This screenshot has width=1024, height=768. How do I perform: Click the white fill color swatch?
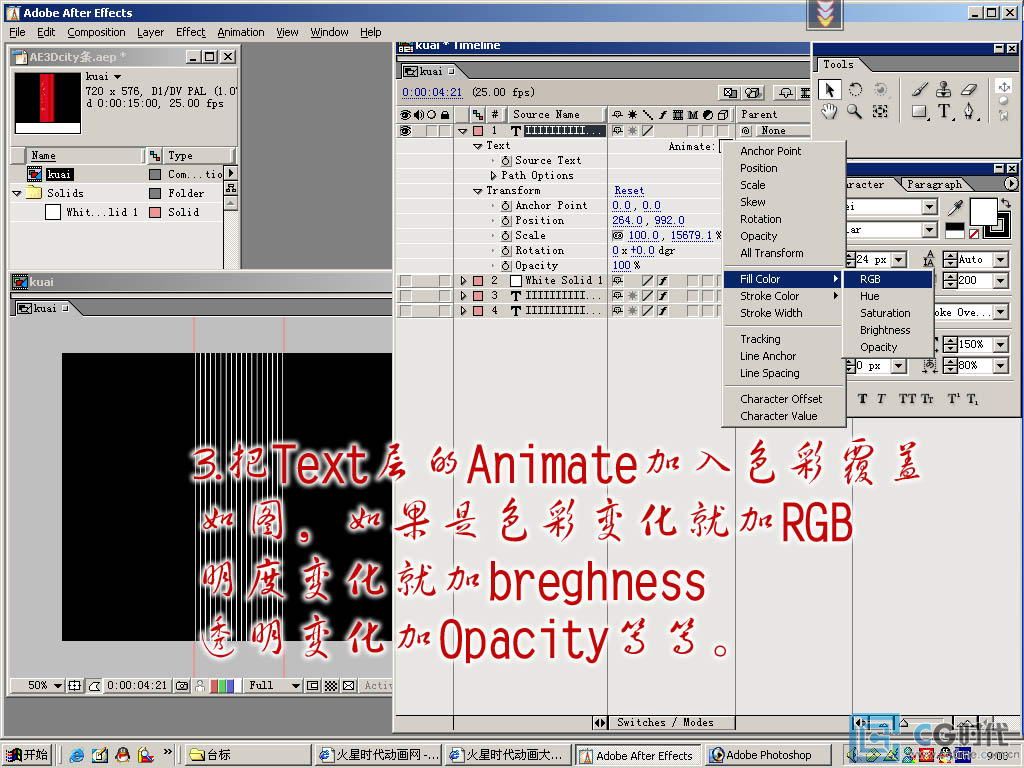(x=984, y=212)
